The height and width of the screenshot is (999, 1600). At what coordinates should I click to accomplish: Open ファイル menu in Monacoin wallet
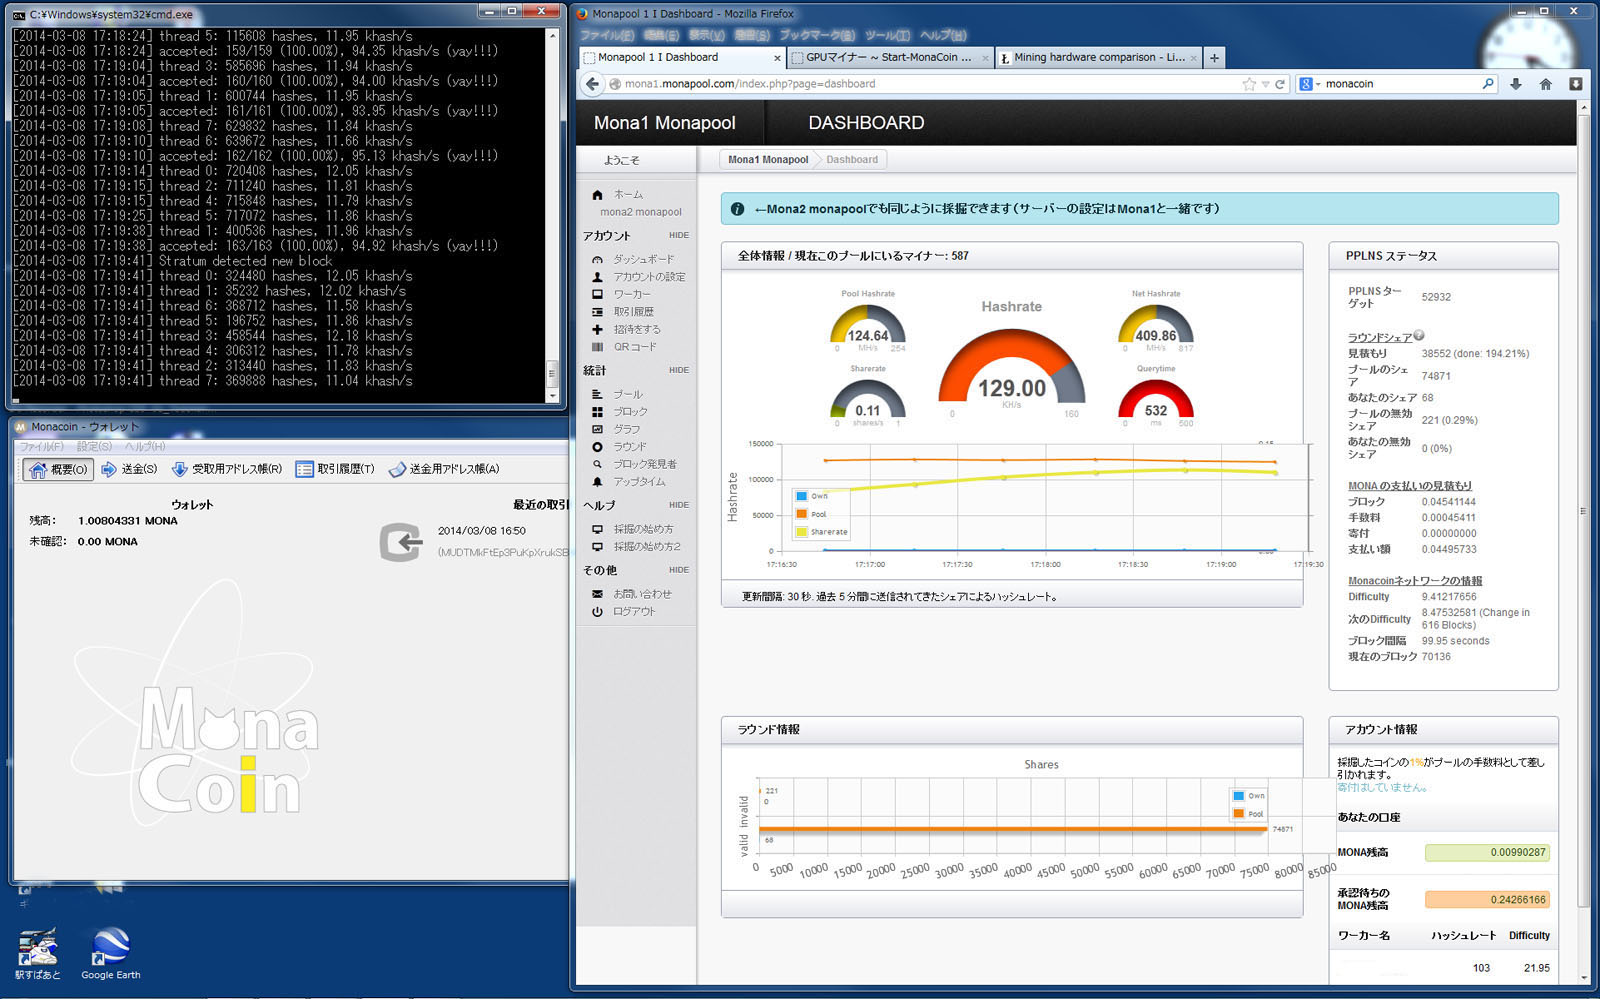click(x=42, y=446)
